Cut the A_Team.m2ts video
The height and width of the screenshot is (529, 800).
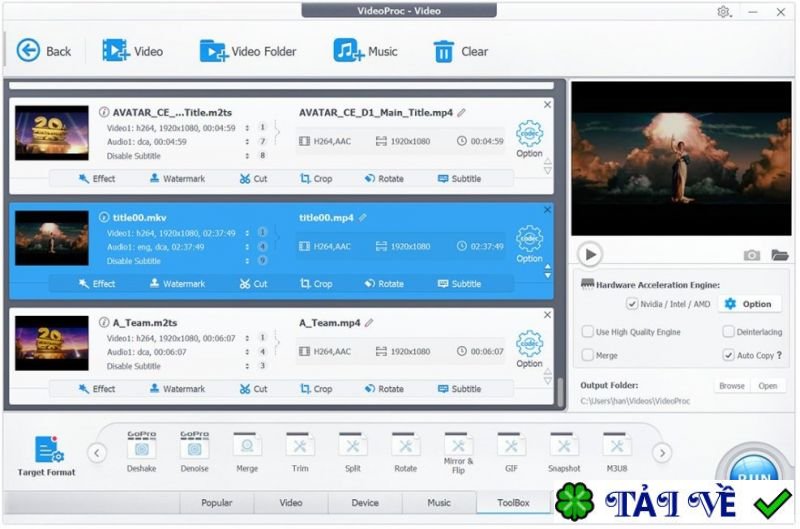(254, 389)
